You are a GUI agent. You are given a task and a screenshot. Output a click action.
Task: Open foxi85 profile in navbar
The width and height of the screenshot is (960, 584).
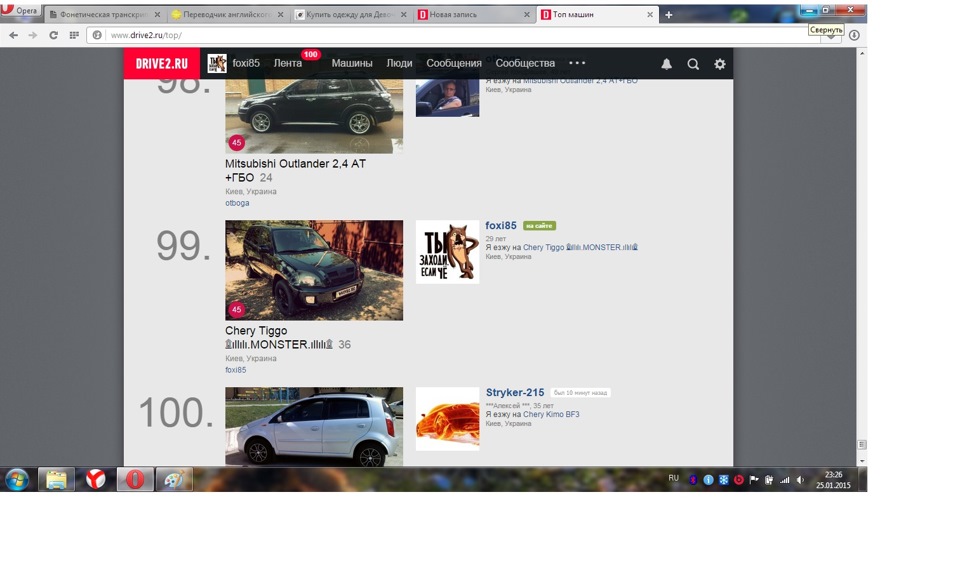(x=234, y=64)
